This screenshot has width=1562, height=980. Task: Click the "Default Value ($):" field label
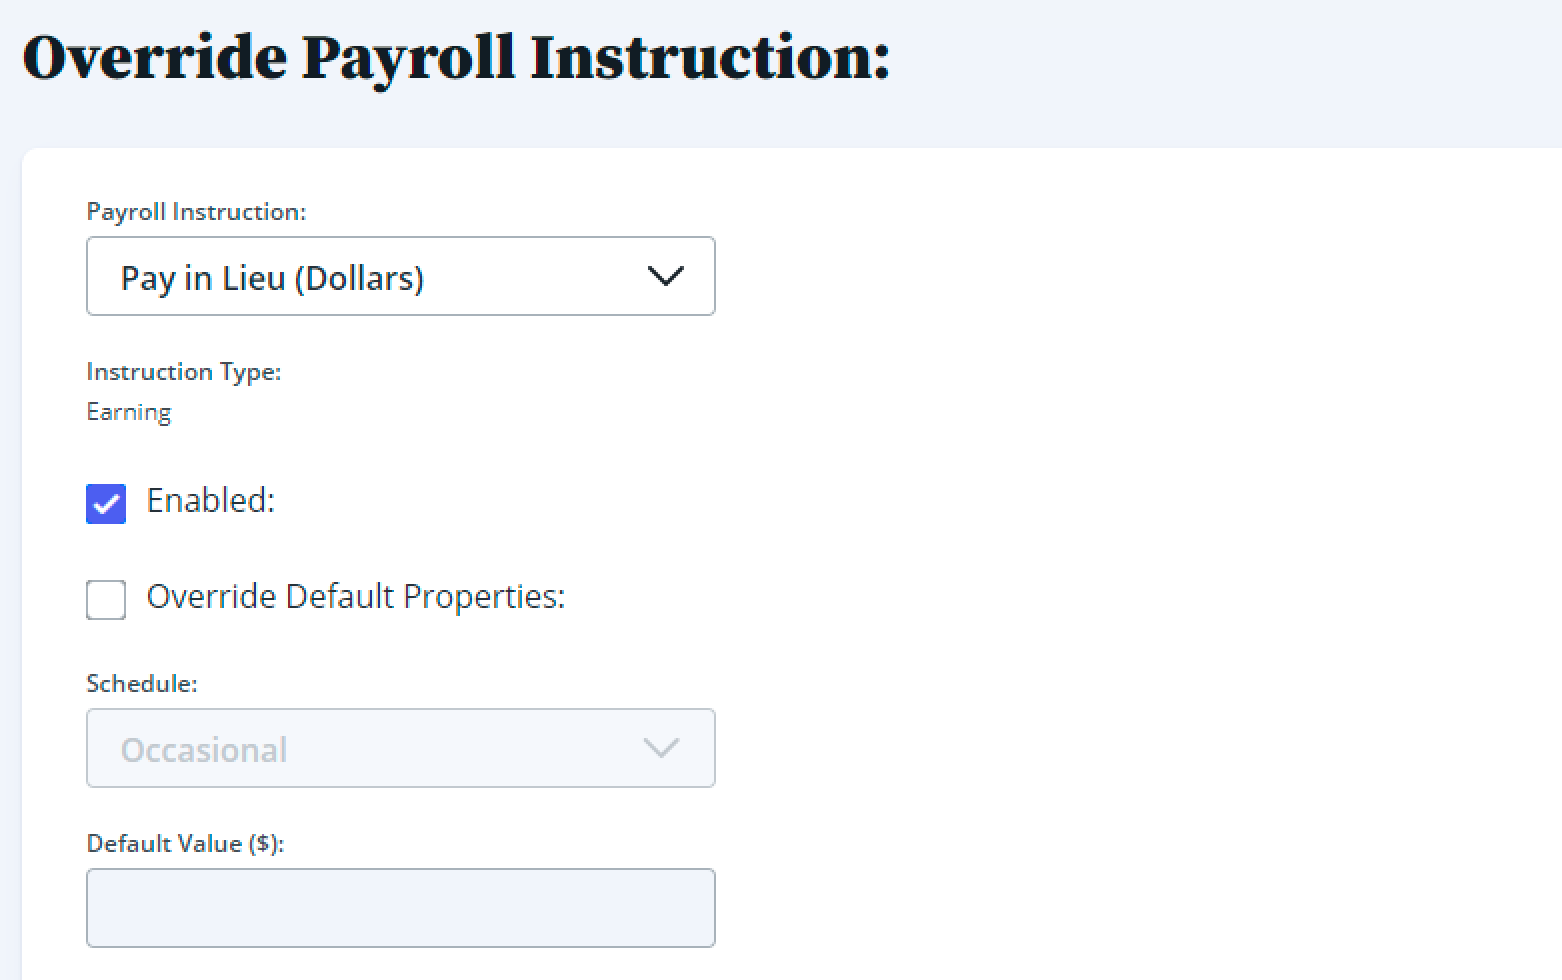[x=185, y=844]
